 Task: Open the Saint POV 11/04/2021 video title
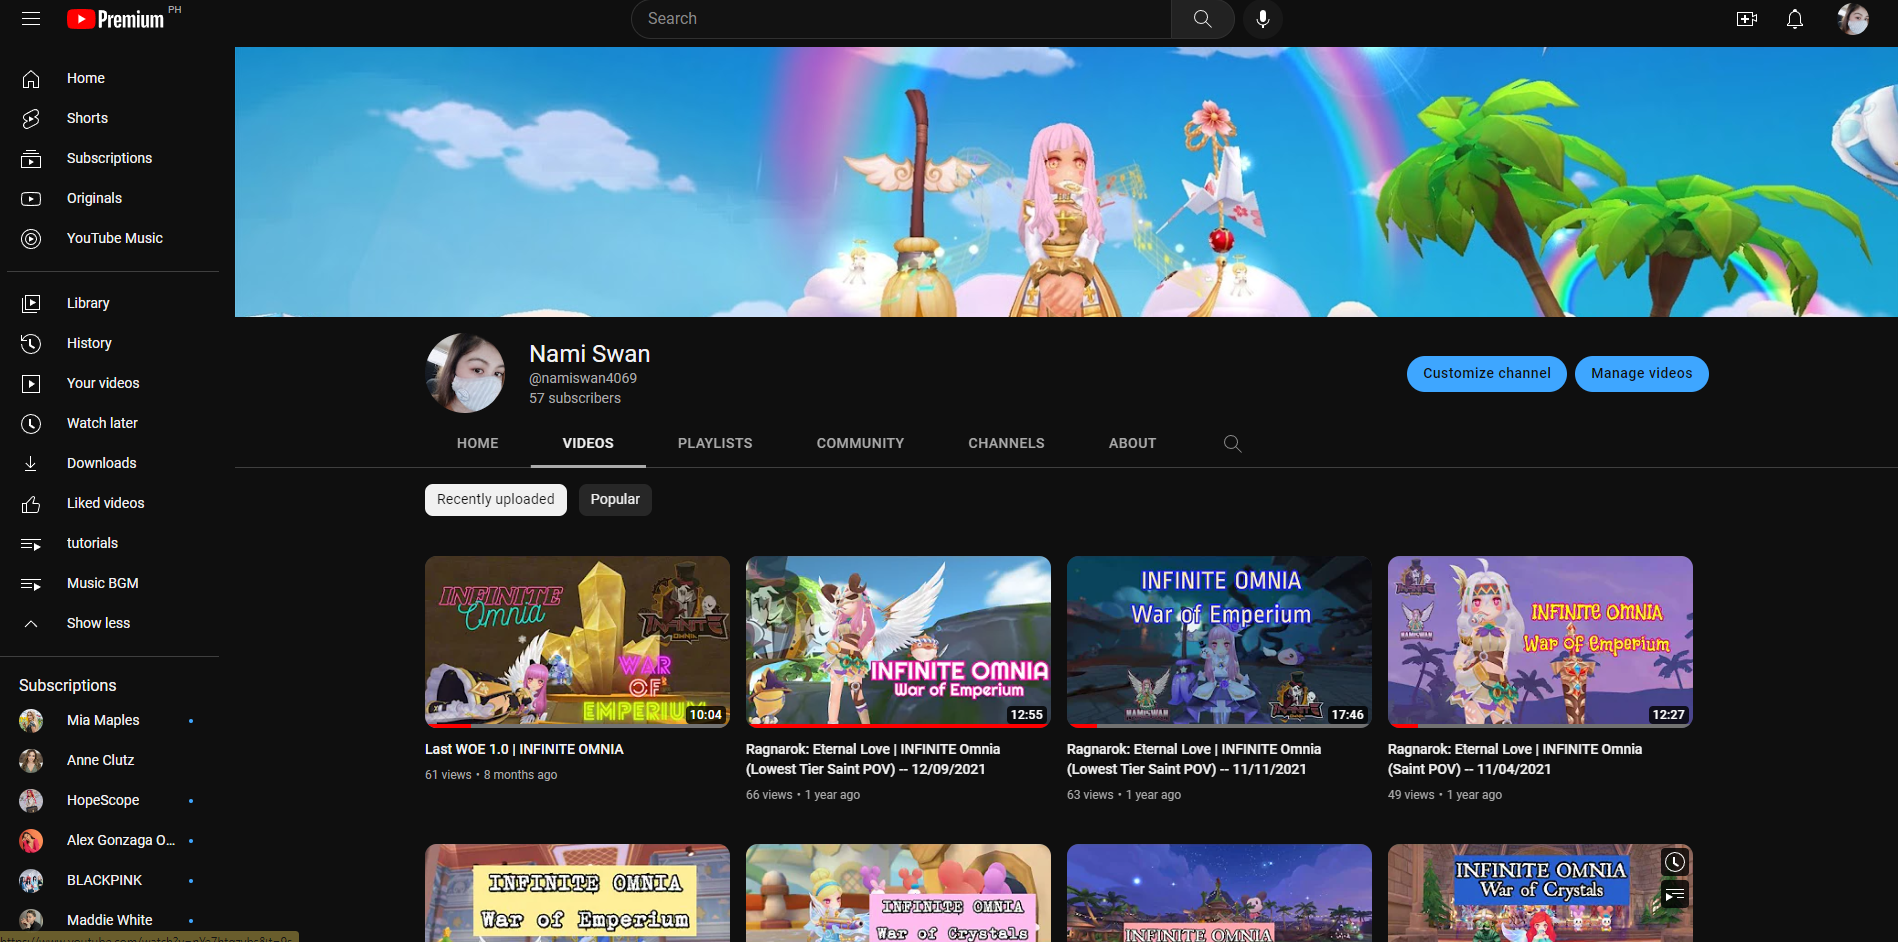coord(1515,759)
